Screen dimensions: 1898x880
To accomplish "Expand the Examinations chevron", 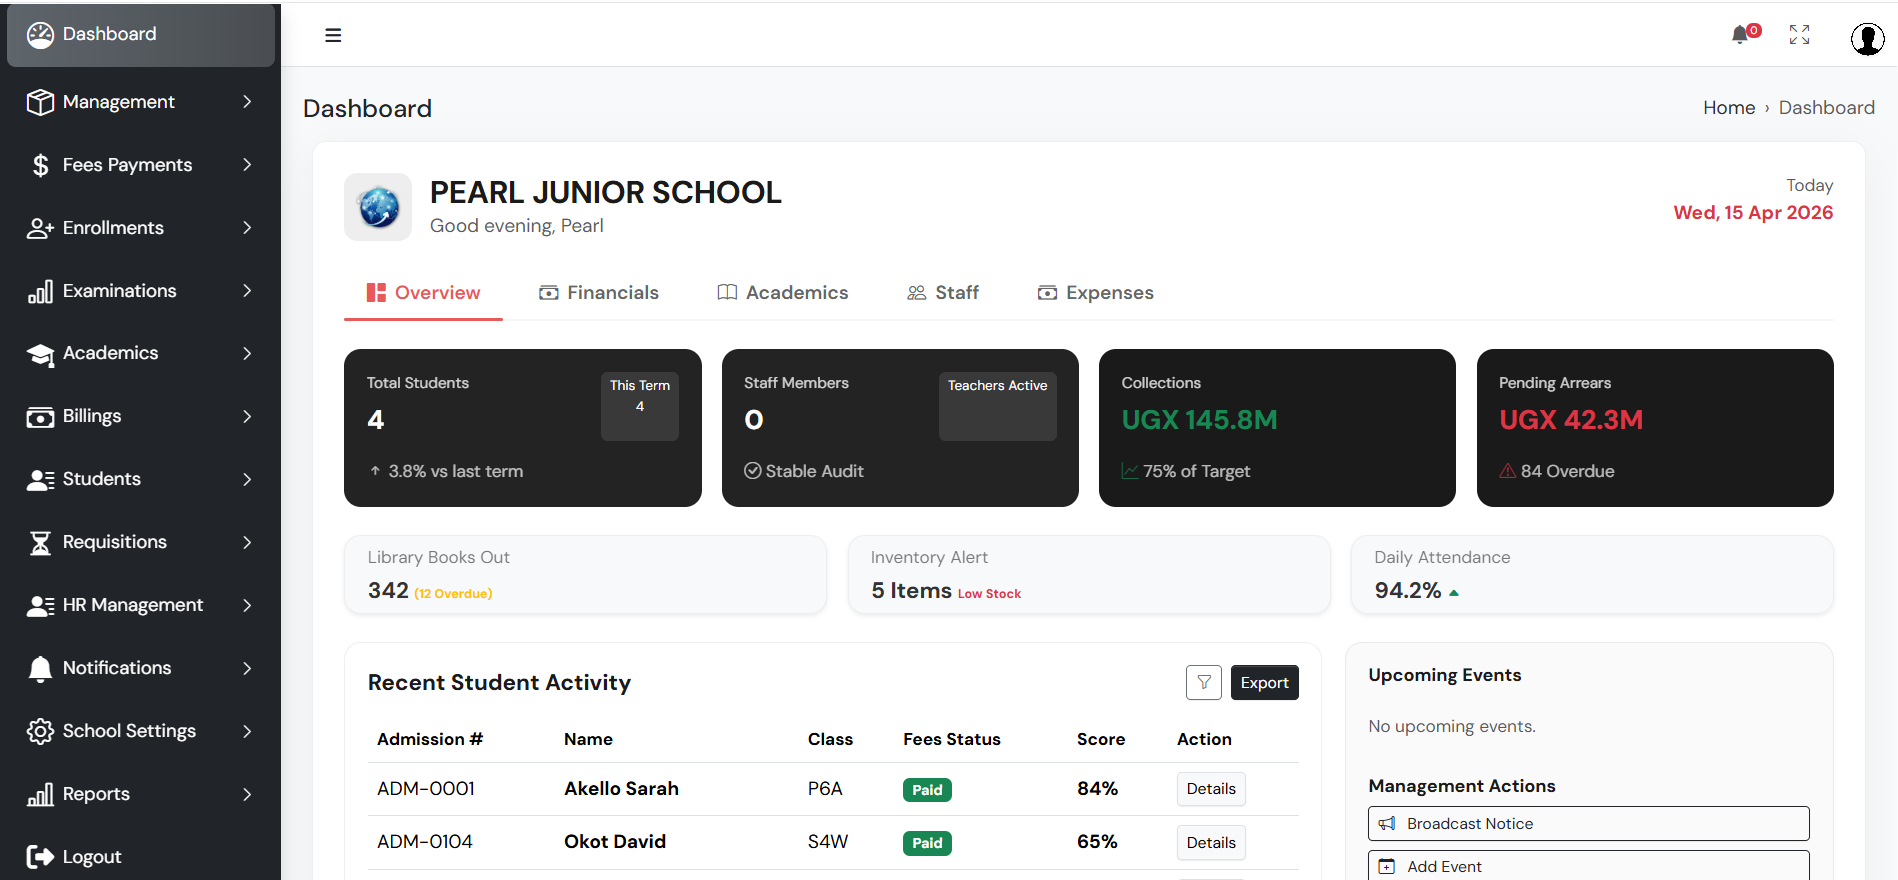I will point(247,291).
